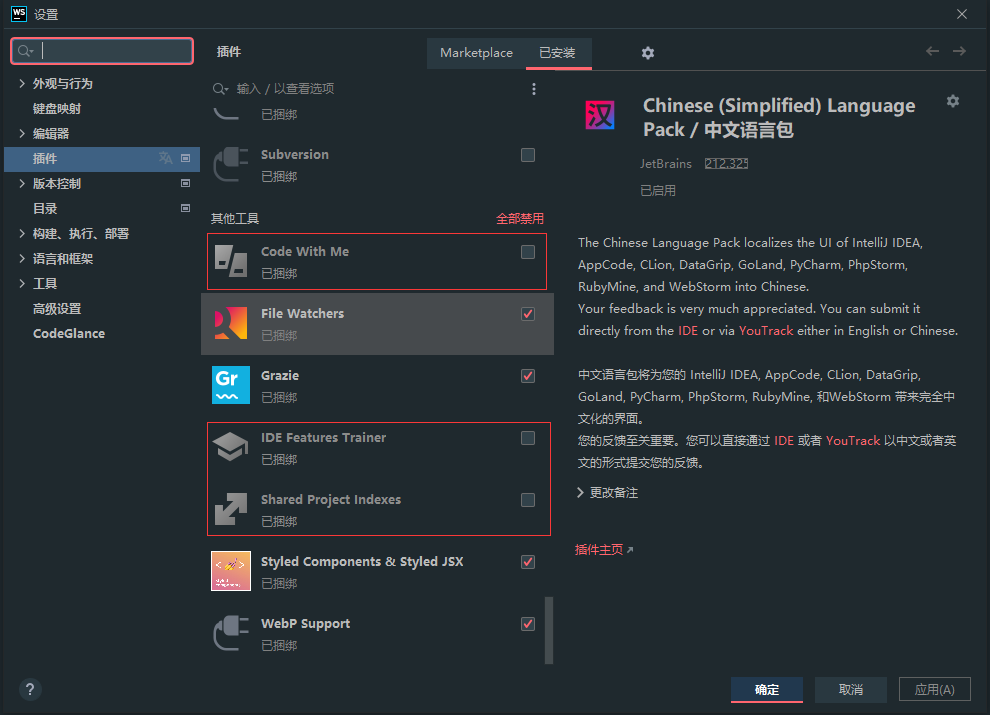This screenshot has height=715, width=990.
Task: Select the Shared Project Indexes plugin icon
Action: (x=230, y=509)
